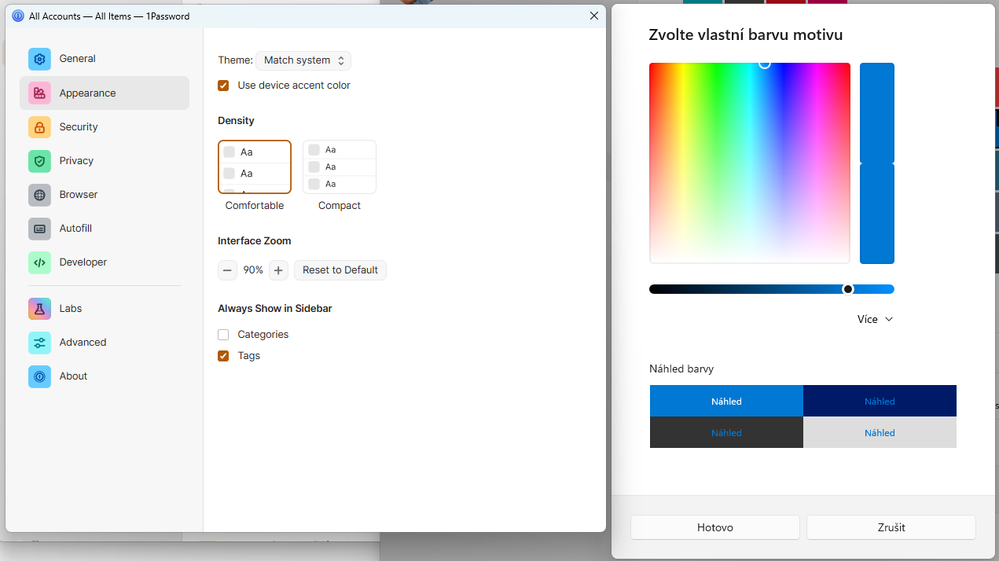Enable the Categories checkbox
The height and width of the screenshot is (561, 999).
point(224,335)
